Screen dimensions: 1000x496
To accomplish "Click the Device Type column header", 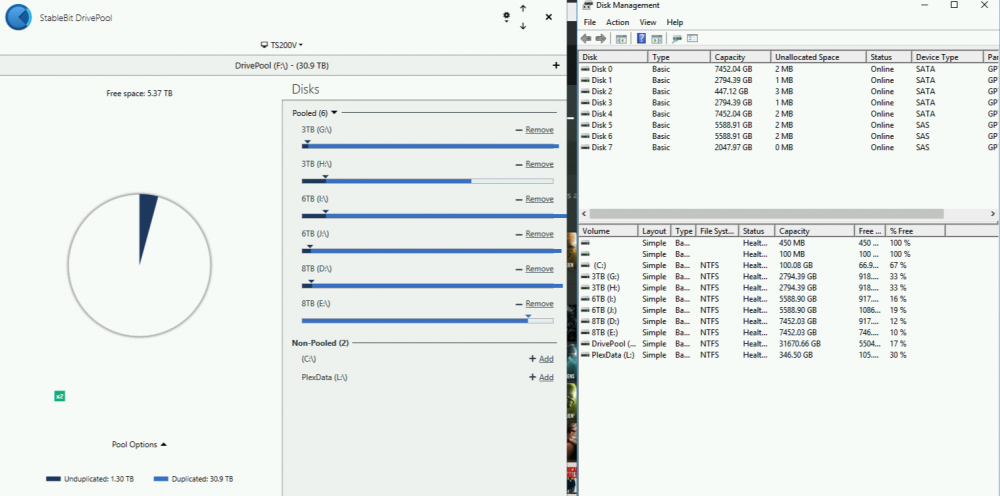I will (946, 57).
